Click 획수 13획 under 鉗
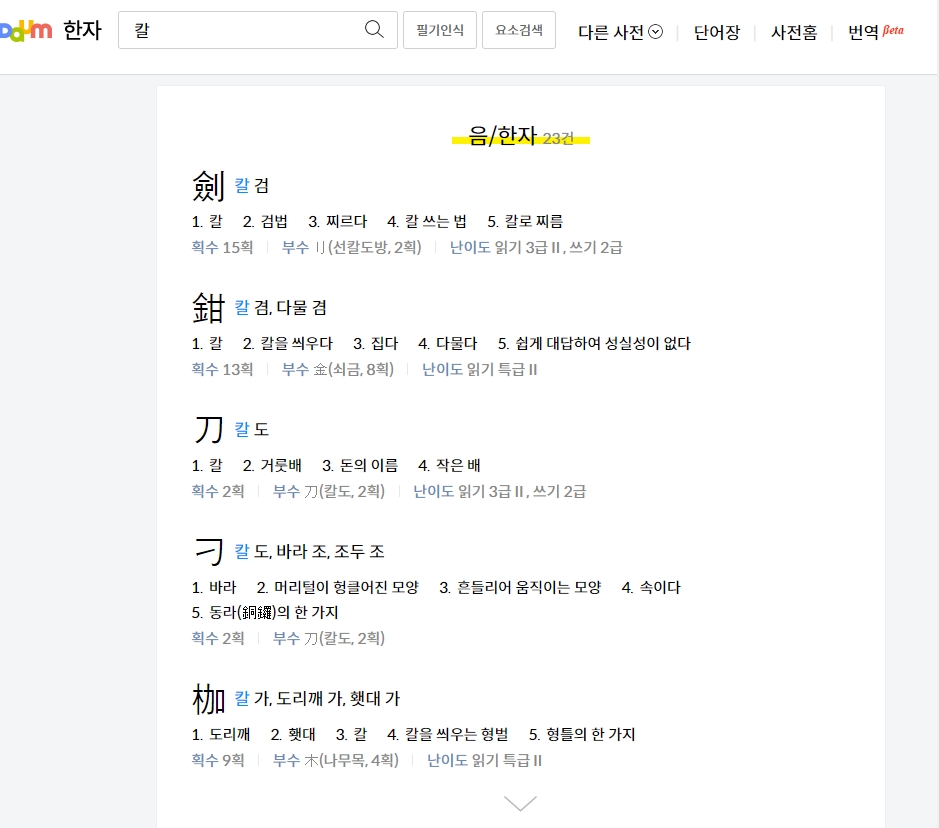The width and height of the screenshot is (939, 828). point(222,369)
